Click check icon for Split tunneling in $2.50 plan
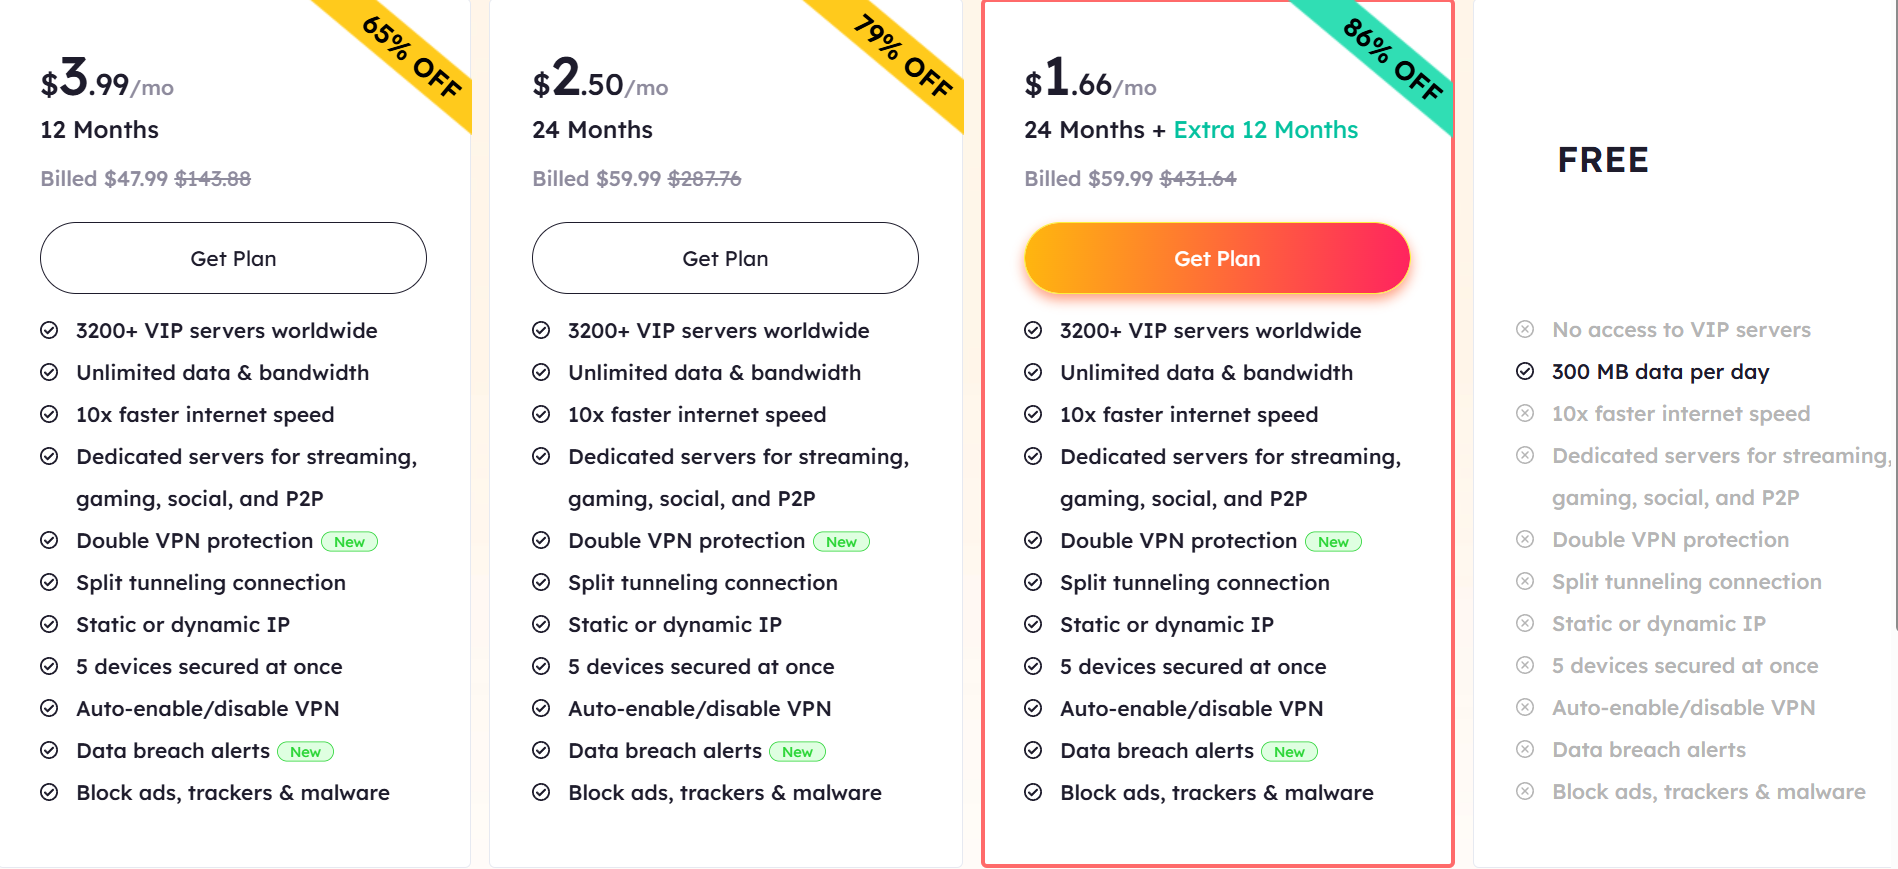The height and width of the screenshot is (869, 1898). 541,583
